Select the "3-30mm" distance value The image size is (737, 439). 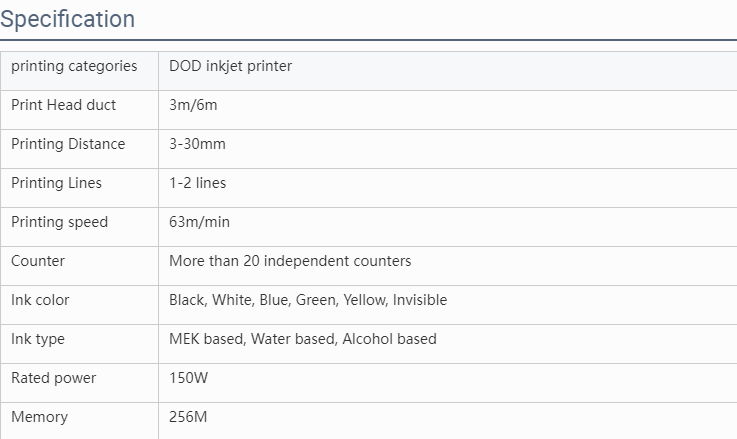(197, 144)
